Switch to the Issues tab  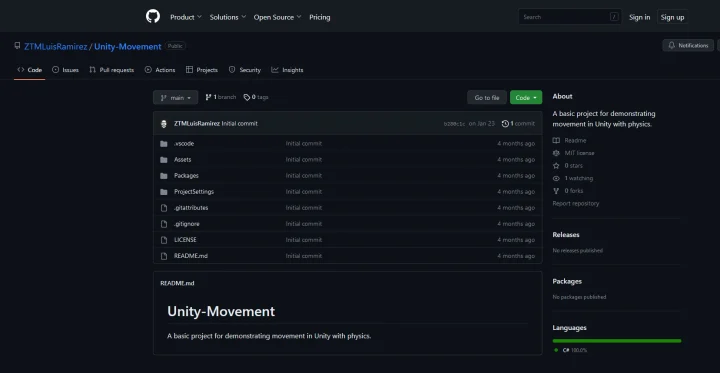click(x=65, y=70)
